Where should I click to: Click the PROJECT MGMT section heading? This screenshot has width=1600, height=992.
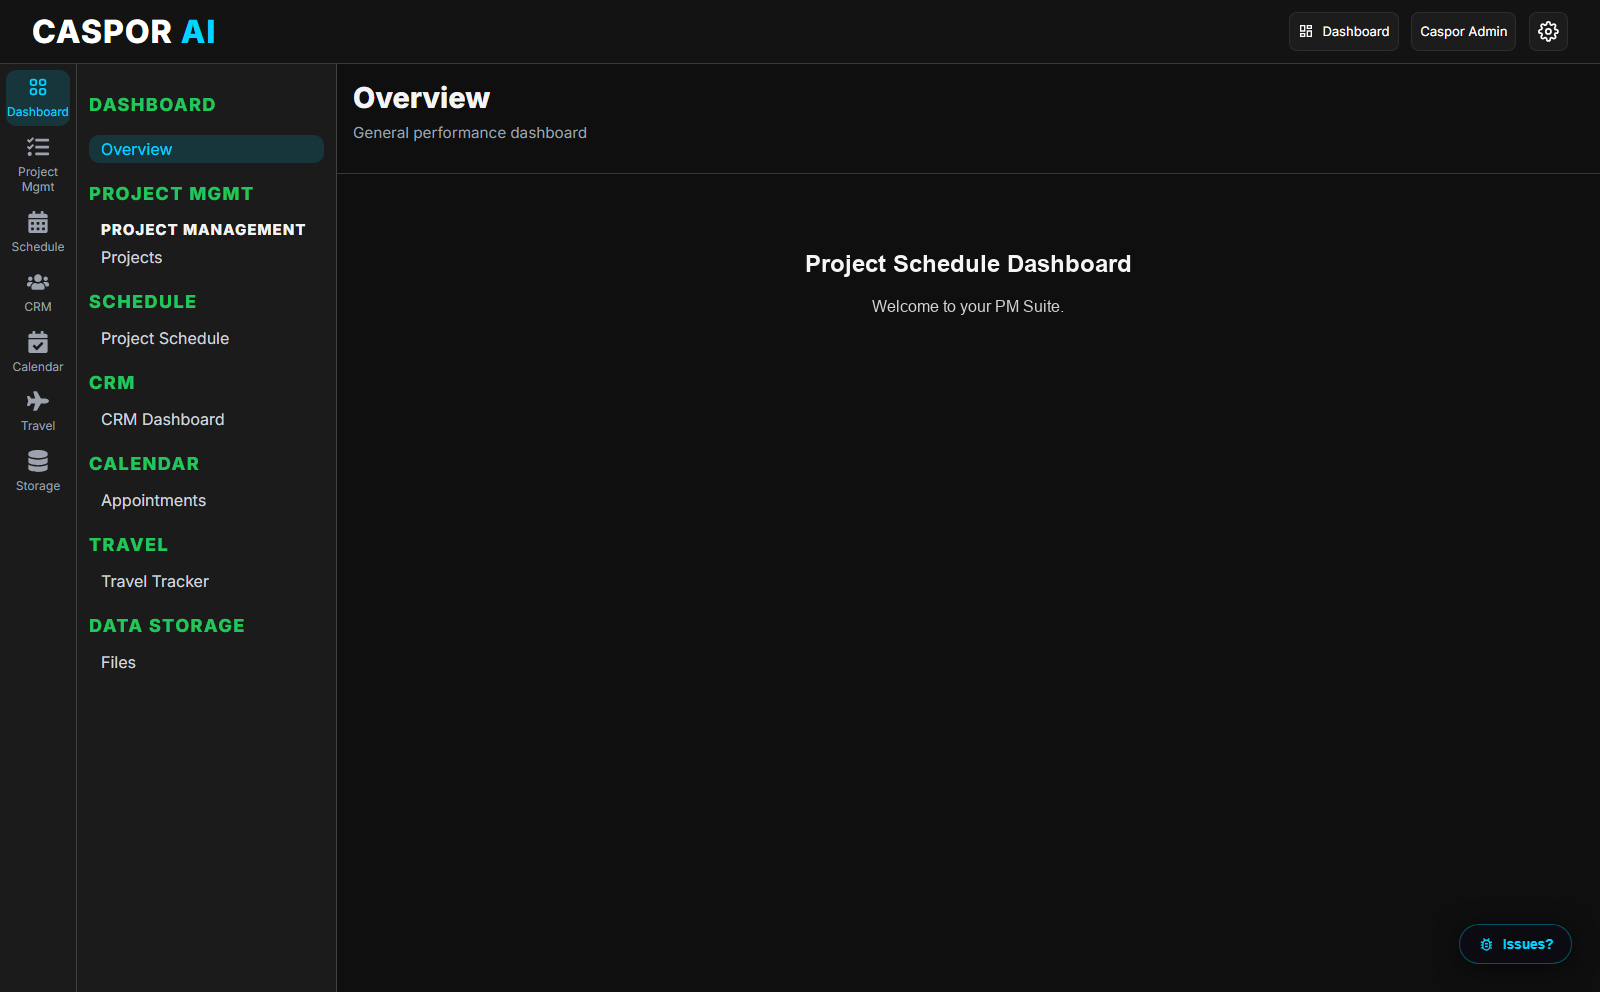click(171, 194)
